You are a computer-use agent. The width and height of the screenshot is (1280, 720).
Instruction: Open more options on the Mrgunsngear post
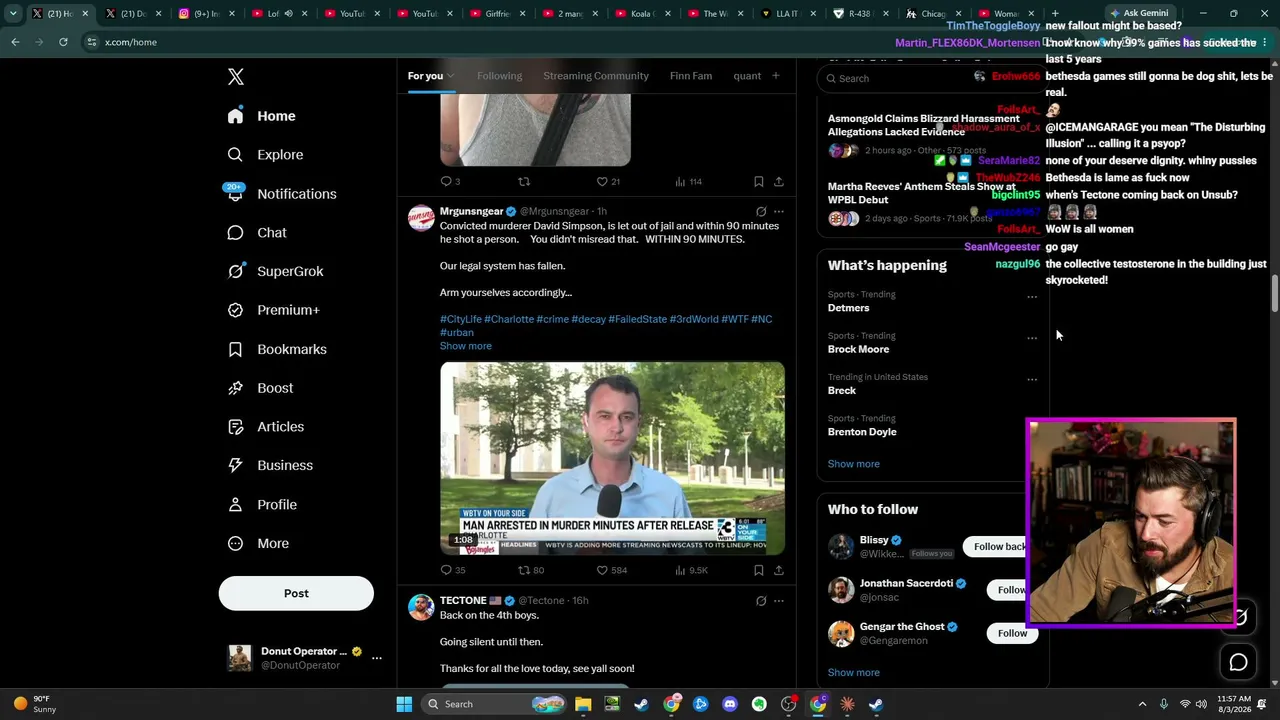click(x=779, y=211)
